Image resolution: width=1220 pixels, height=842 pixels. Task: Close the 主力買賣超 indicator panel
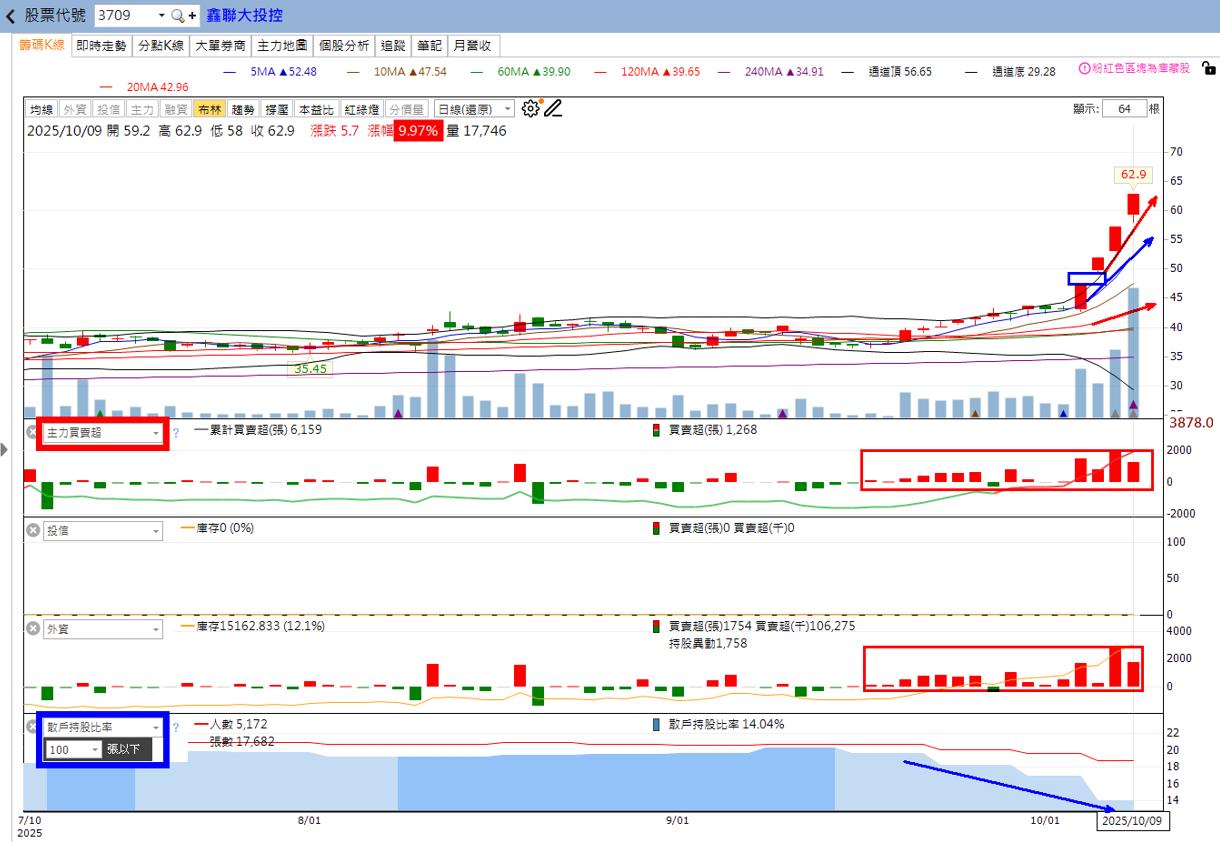[x=32, y=433]
